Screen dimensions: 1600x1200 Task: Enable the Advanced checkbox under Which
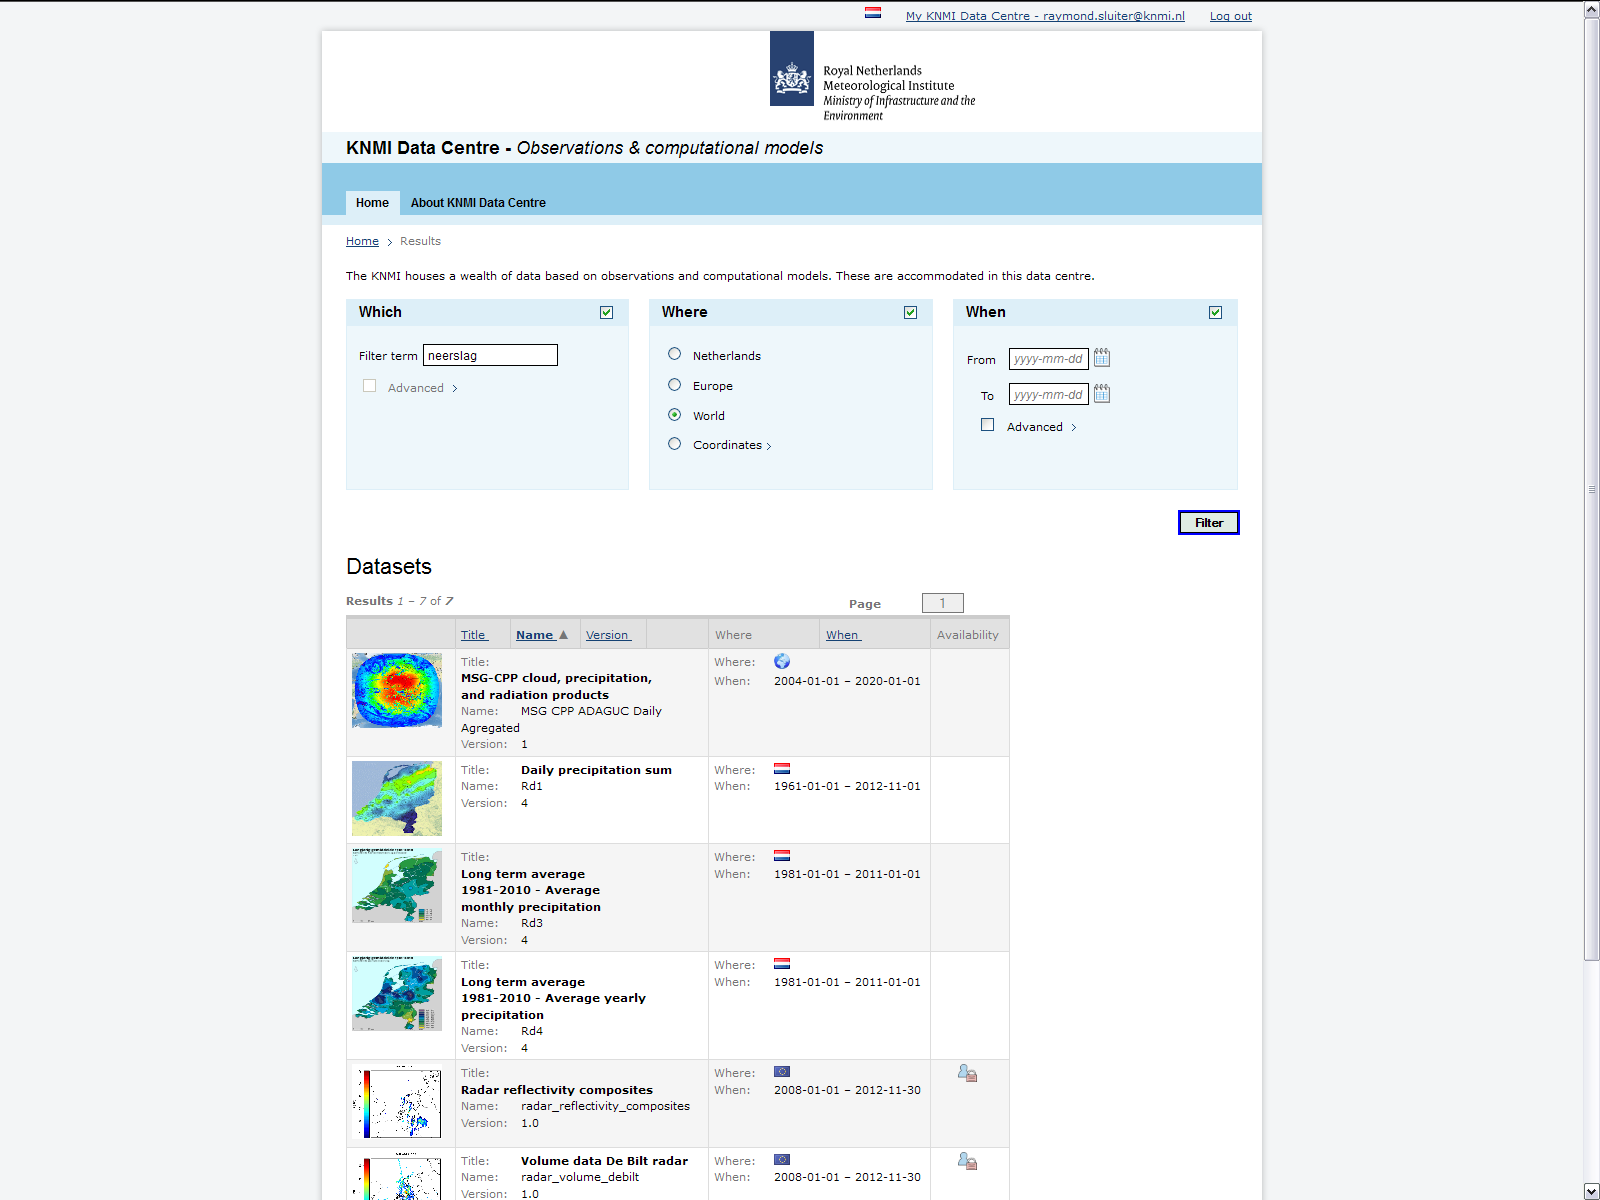[370, 386]
